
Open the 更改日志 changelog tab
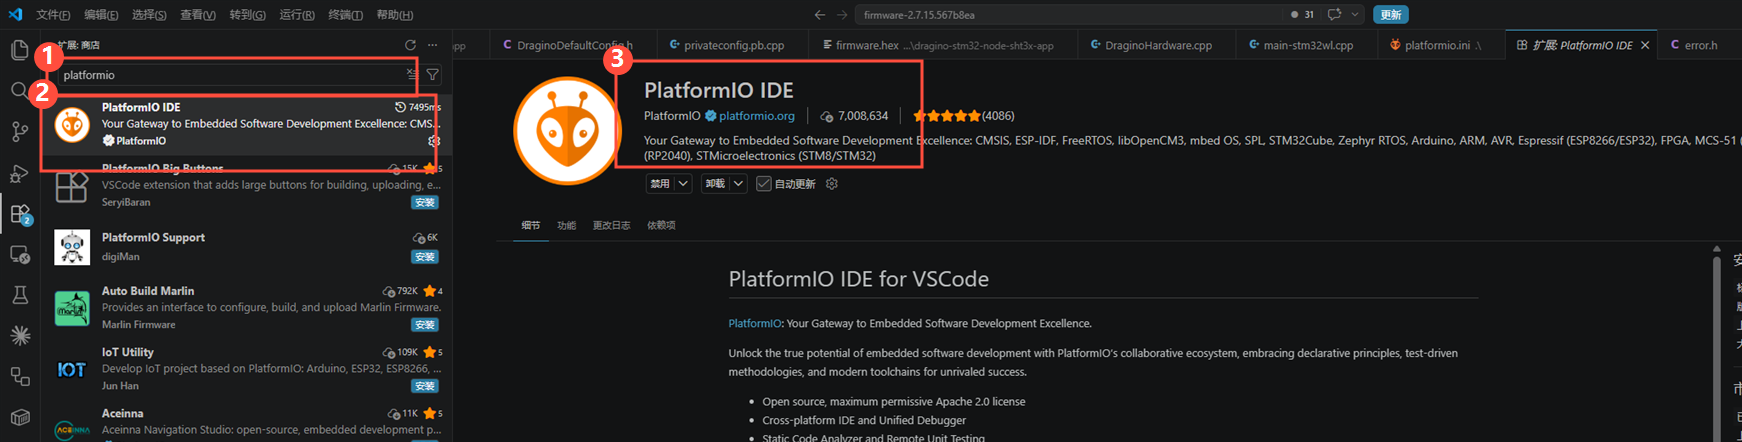611,225
